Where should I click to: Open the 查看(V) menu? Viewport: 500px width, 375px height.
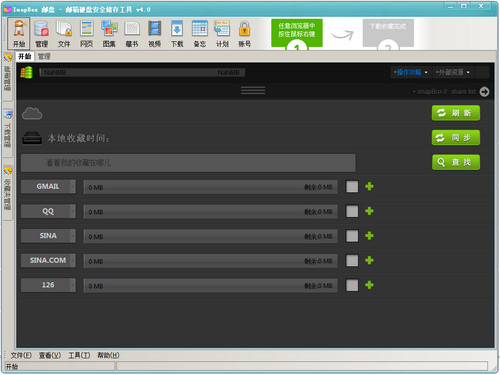click(x=50, y=355)
